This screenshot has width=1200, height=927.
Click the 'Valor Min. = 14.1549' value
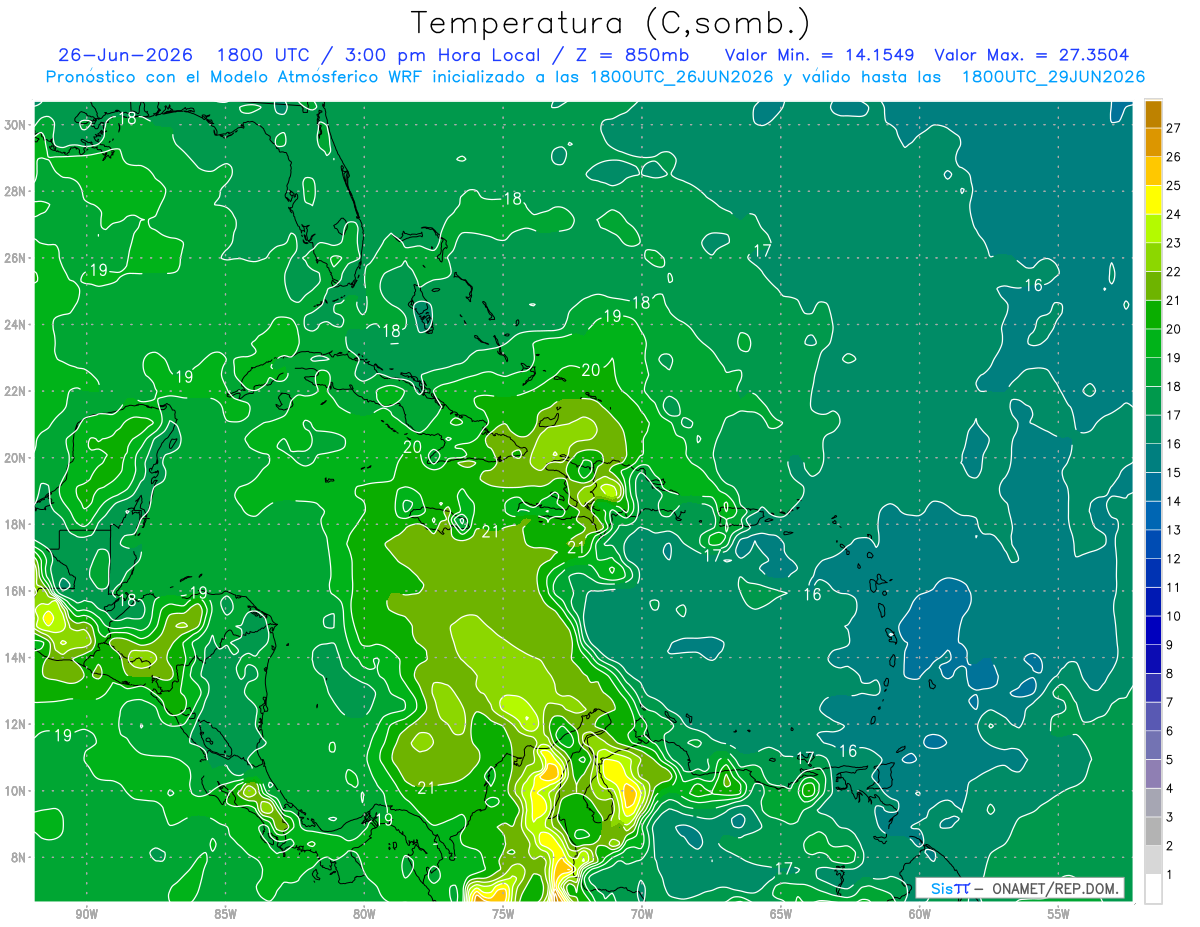pyautogui.click(x=819, y=55)
